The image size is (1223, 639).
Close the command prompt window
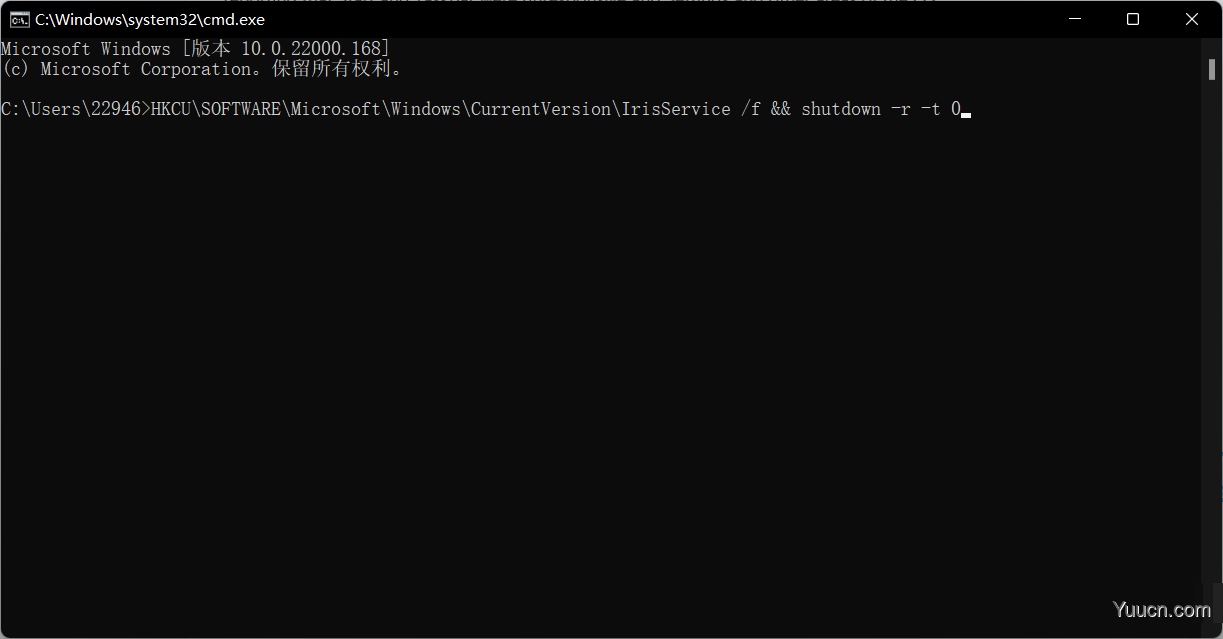click(x=1192, y=19)
